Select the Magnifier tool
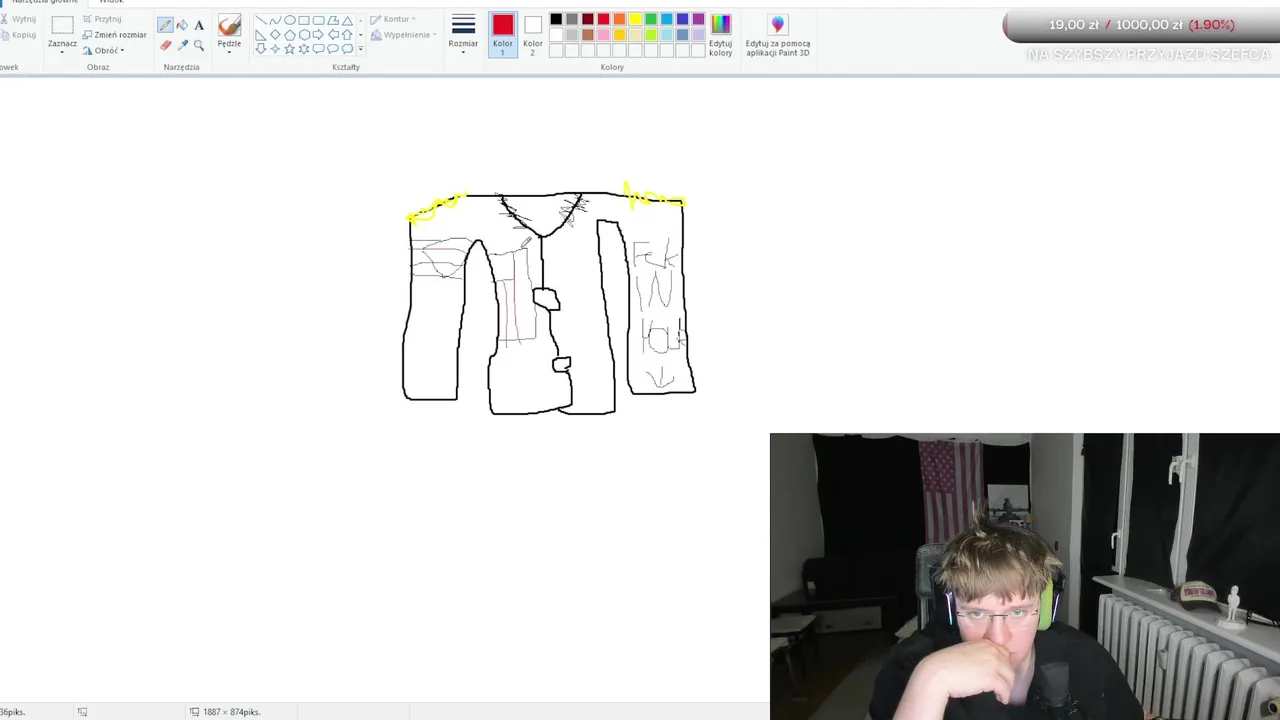The image size is (1280, 720). 199,45
